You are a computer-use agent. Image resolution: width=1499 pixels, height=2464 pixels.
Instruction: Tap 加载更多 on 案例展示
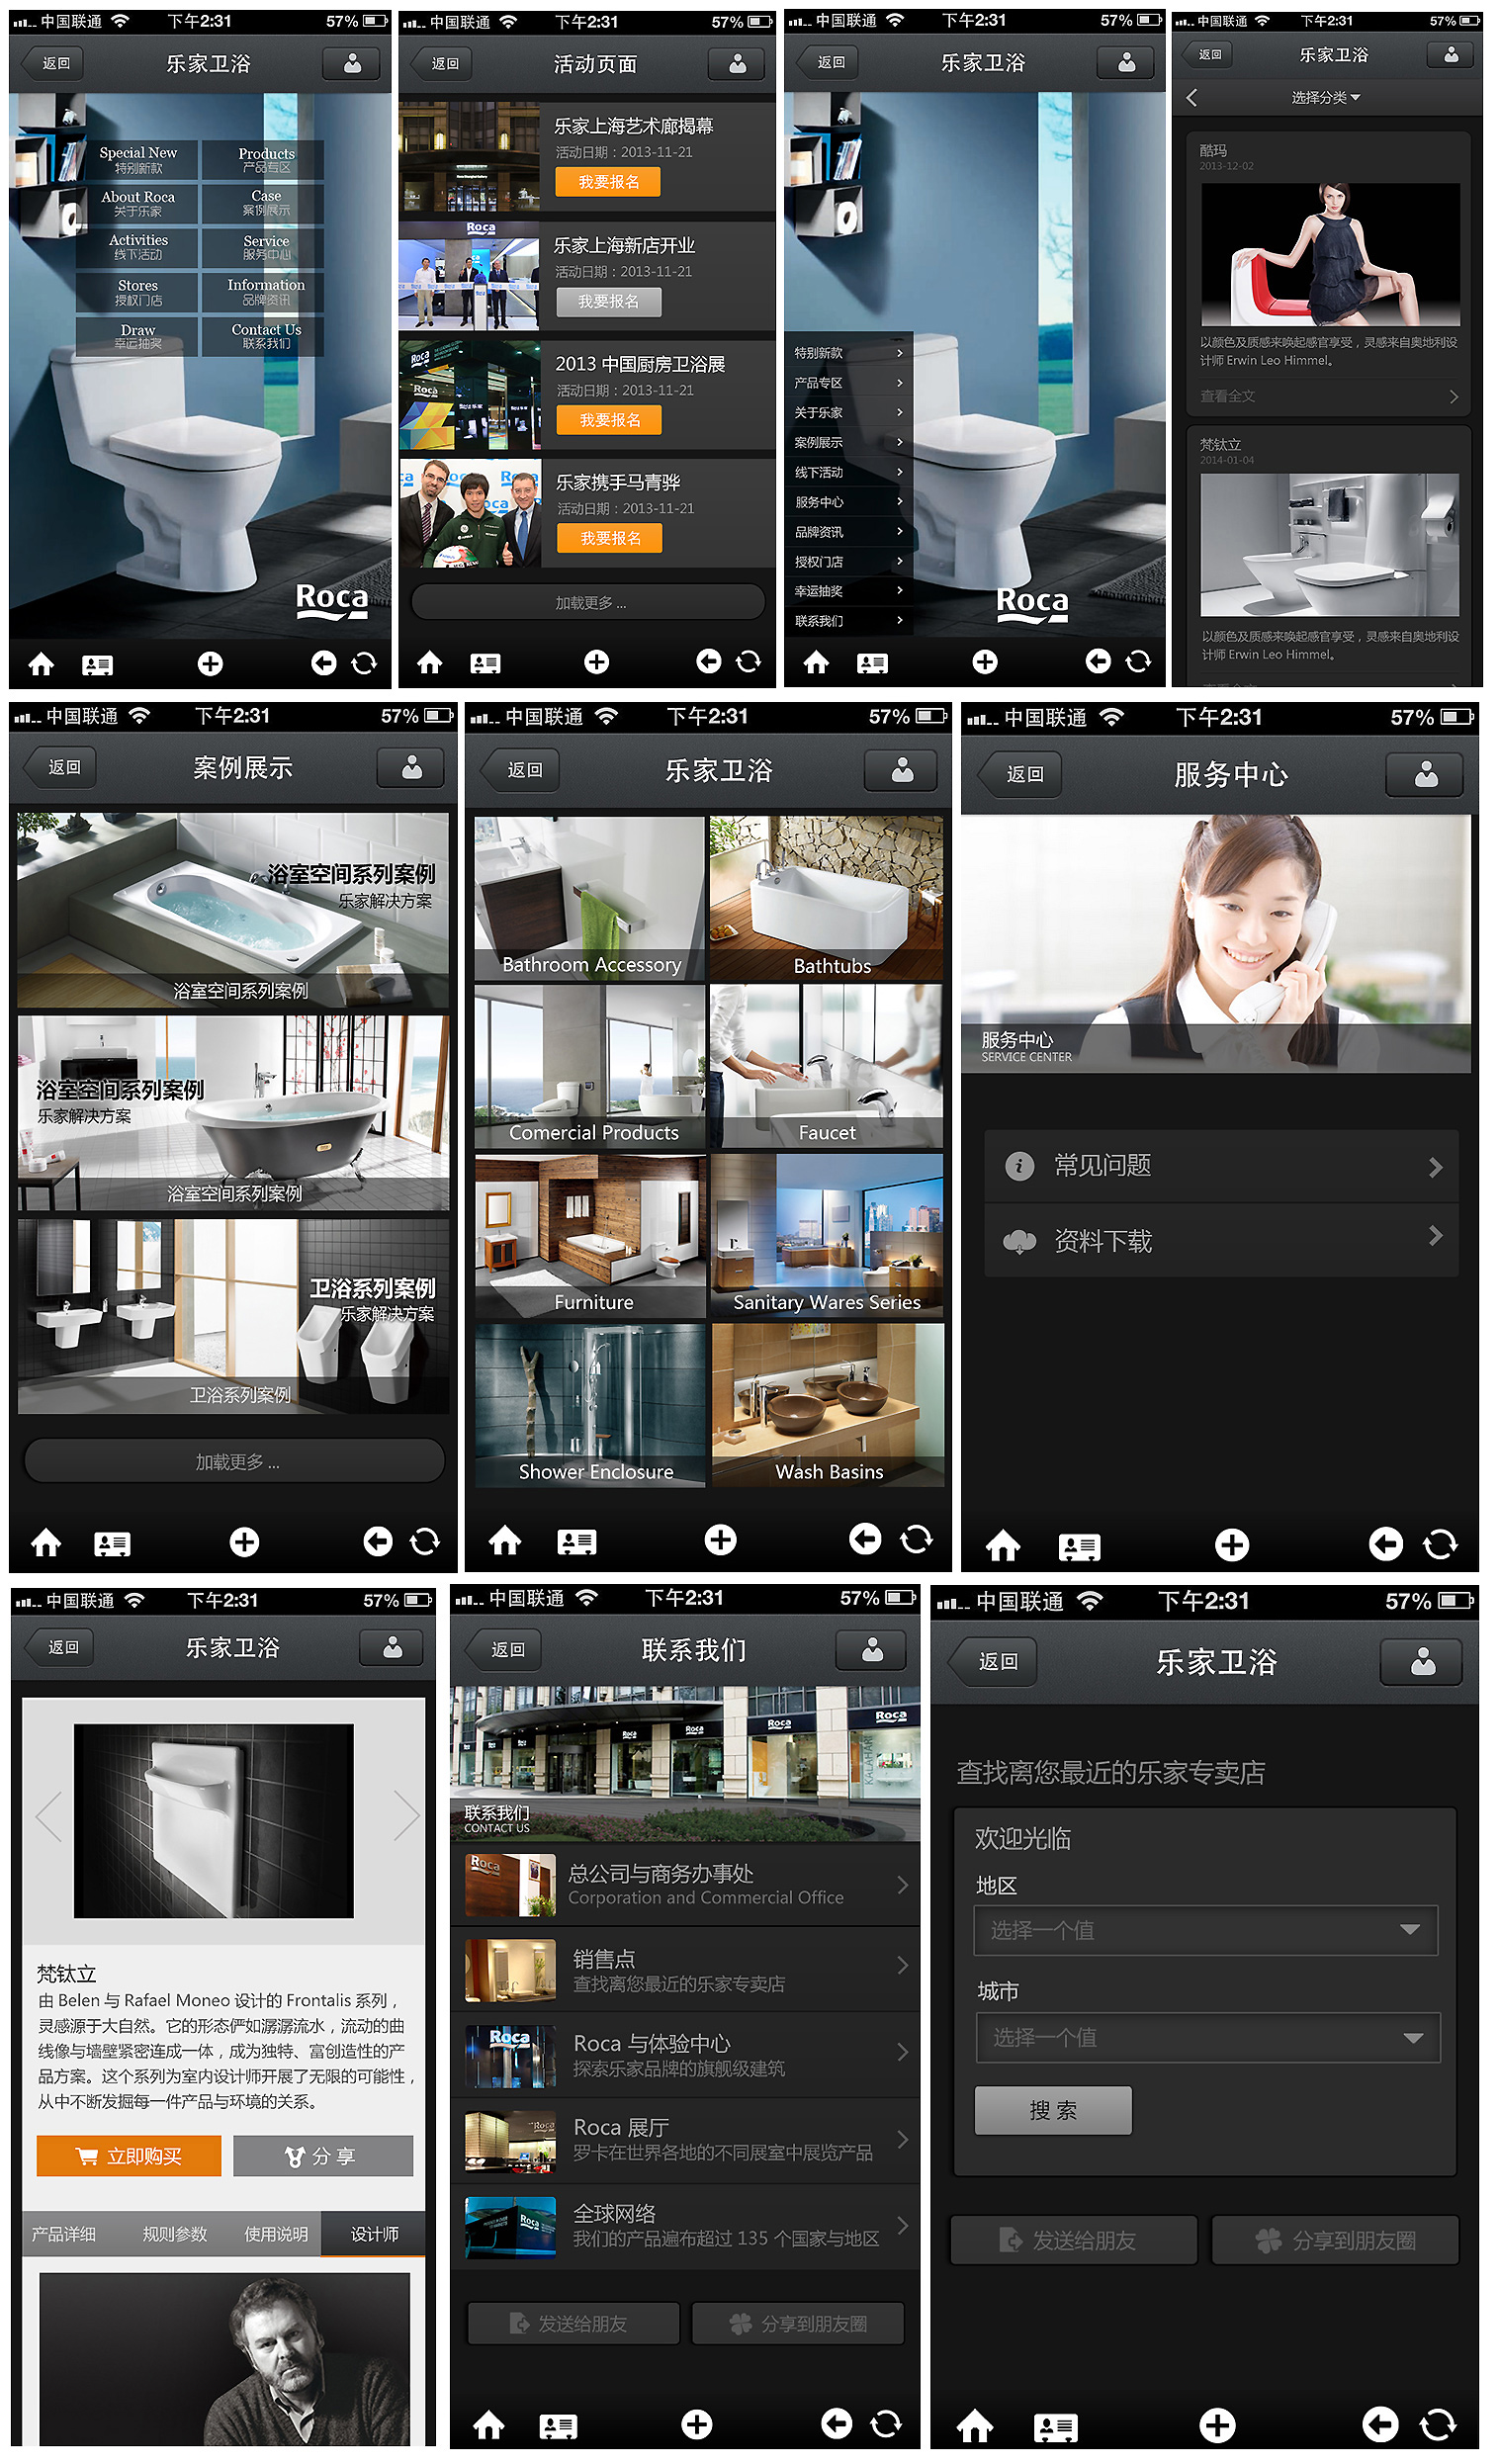234,1462
